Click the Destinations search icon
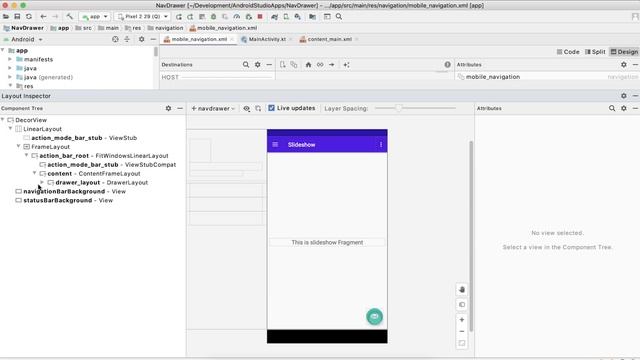Image resolution: width=640 pixels, height=360 pixels. click(x=246, y=64)
